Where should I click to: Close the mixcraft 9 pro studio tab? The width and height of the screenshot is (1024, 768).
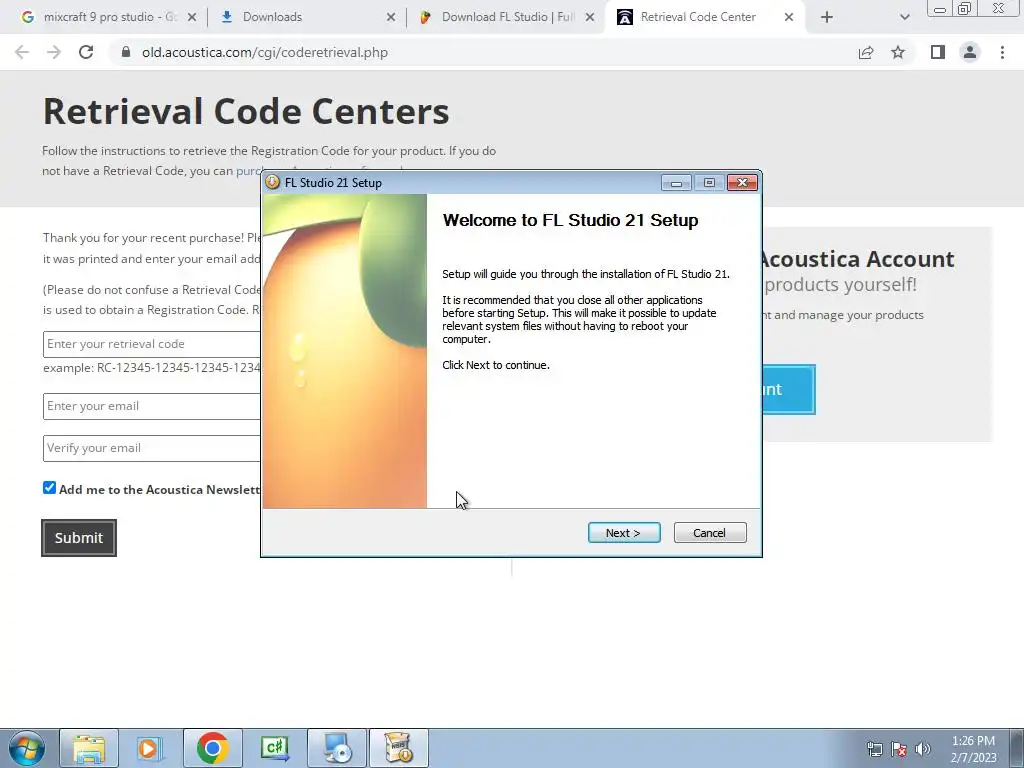[x=192, y=18]
